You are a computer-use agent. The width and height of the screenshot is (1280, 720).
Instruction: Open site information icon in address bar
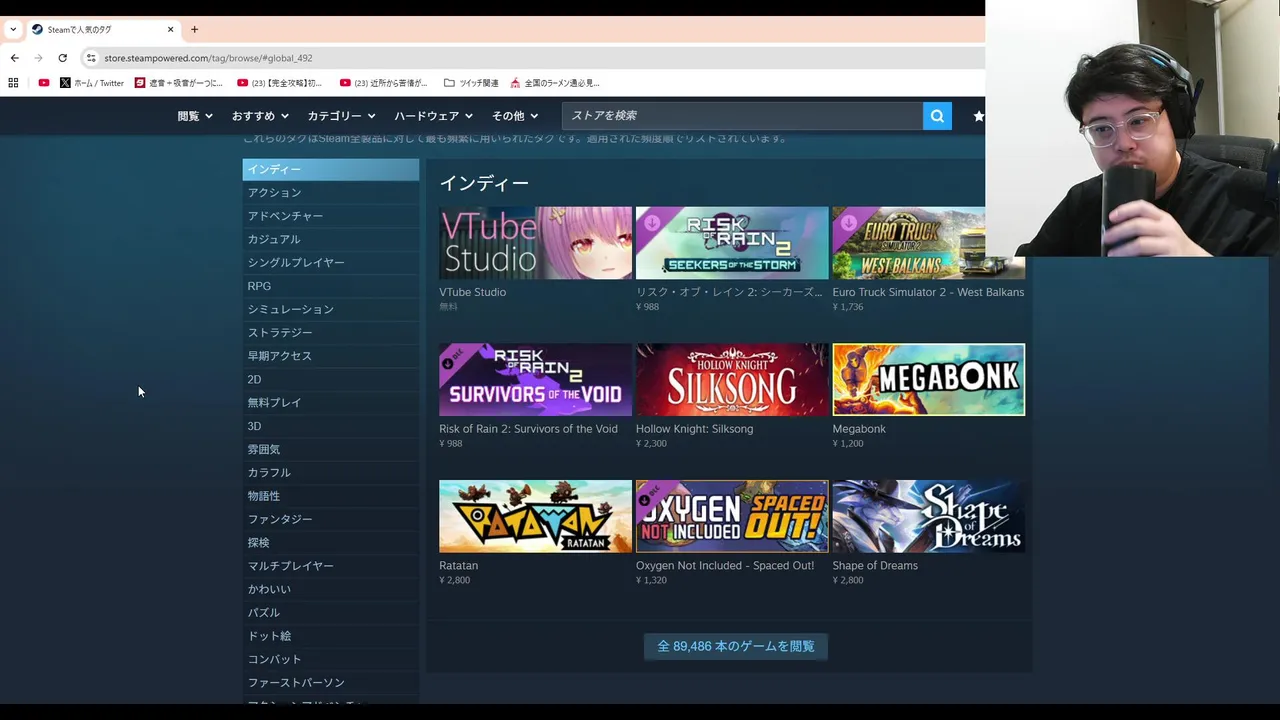point(91,58)
